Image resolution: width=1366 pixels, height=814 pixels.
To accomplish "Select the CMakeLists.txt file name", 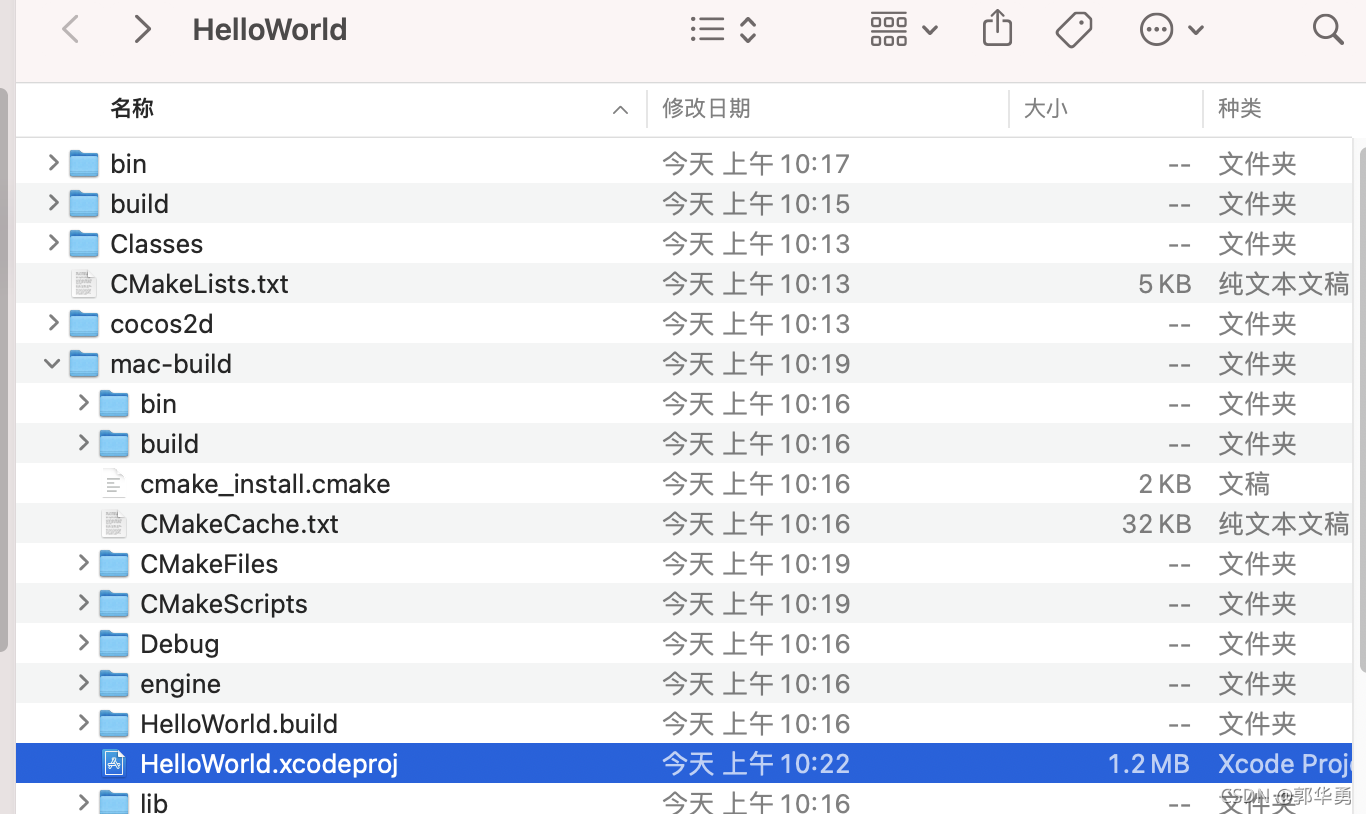I will tap(199, 284).
